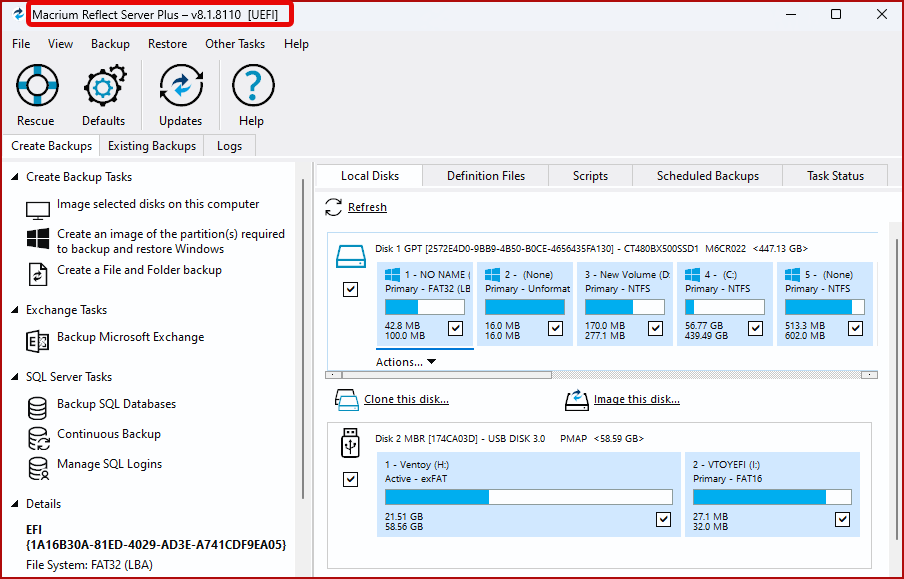The image size is (904, 579).
Task: Open the Defaults gear icon
Action: 104,85
